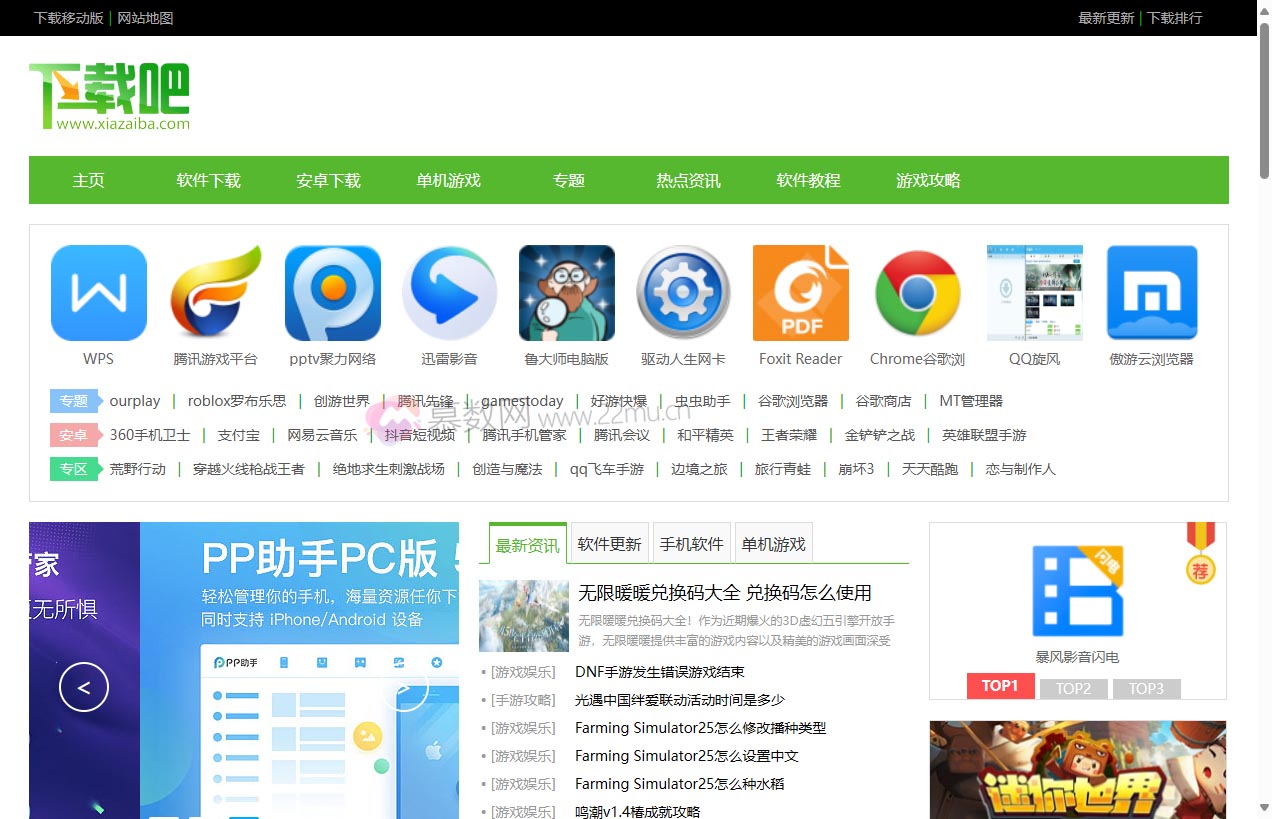Open the Chrome谷歌浏览 icon
The height and width of the screenshot is (819, 1272).
[917, 292]
